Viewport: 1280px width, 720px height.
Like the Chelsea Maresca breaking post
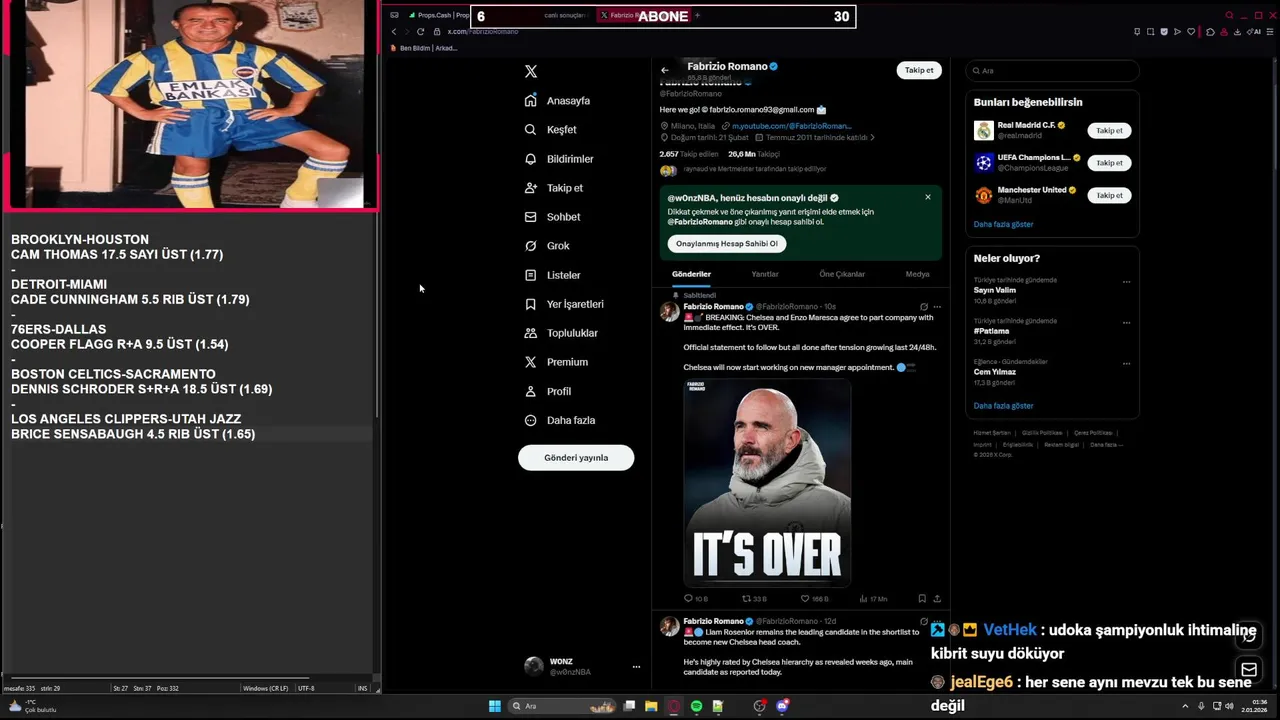pyautogui.click(x=805, y=598)
